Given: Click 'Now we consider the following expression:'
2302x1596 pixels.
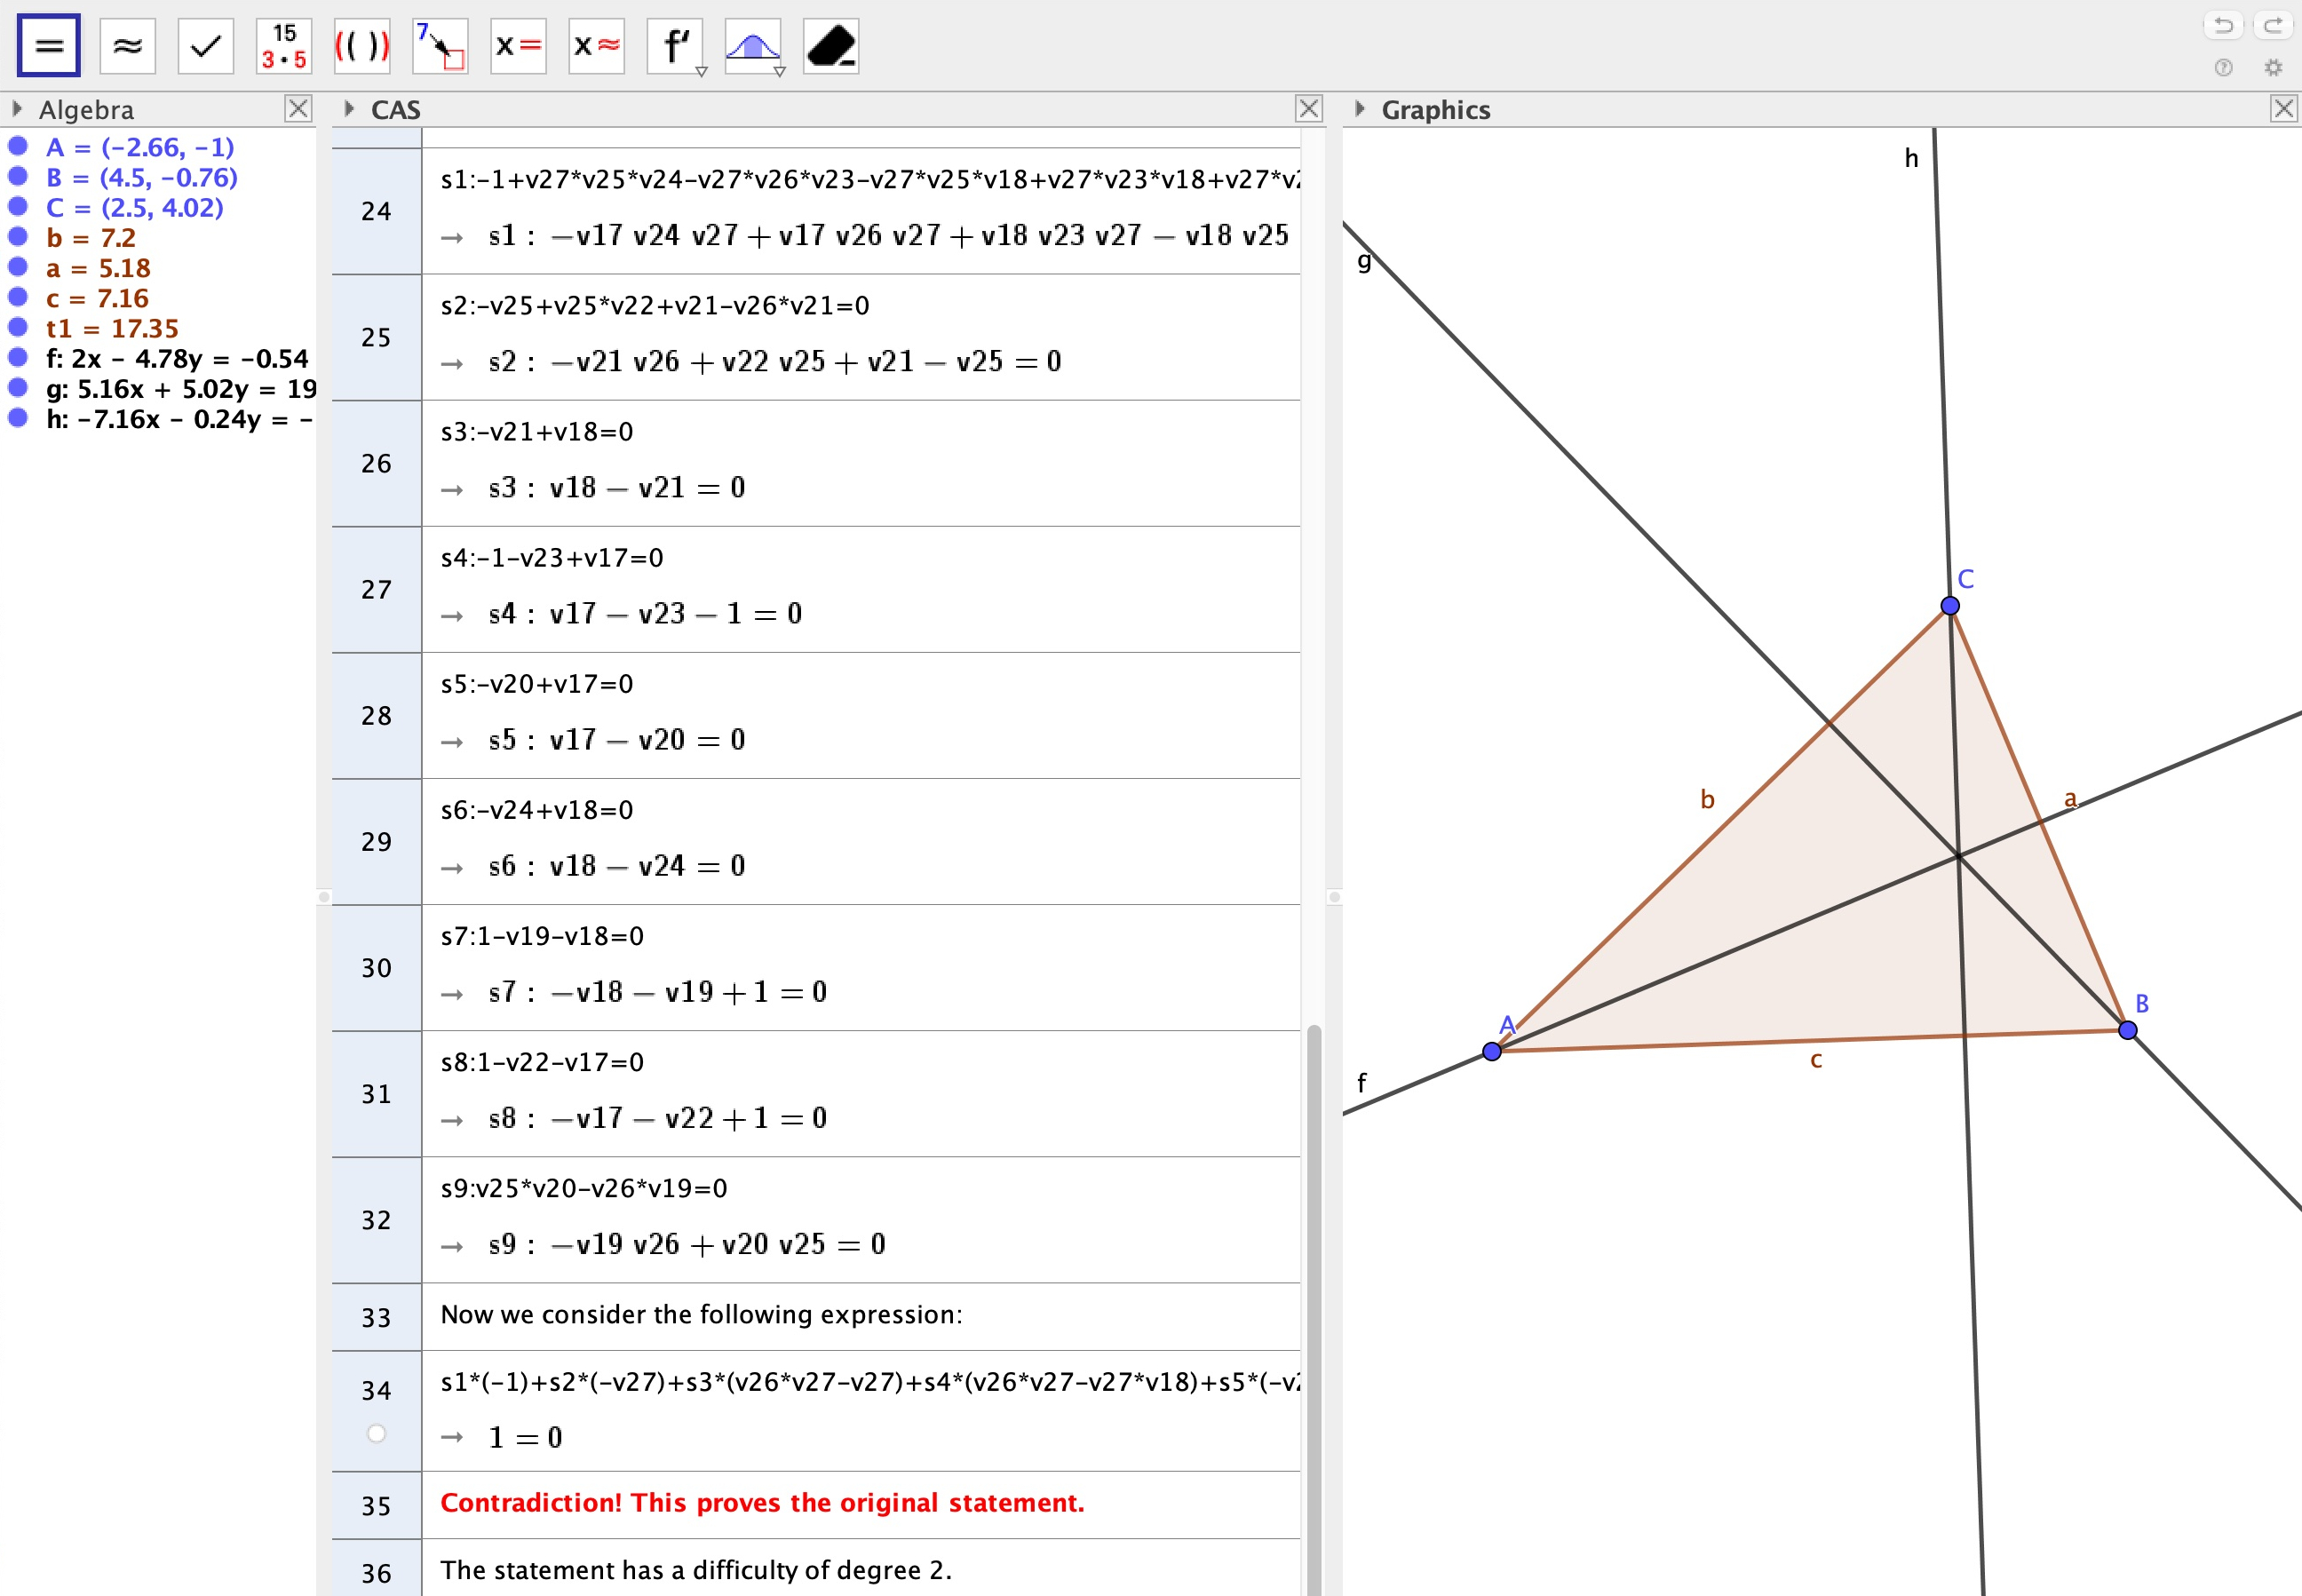Looking at the screenshot, I should click(701, 1314).
